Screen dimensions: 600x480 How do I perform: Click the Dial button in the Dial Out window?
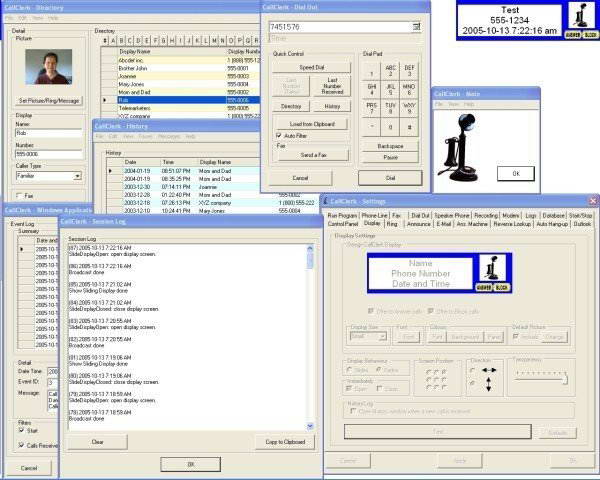(x=390, y=178)
